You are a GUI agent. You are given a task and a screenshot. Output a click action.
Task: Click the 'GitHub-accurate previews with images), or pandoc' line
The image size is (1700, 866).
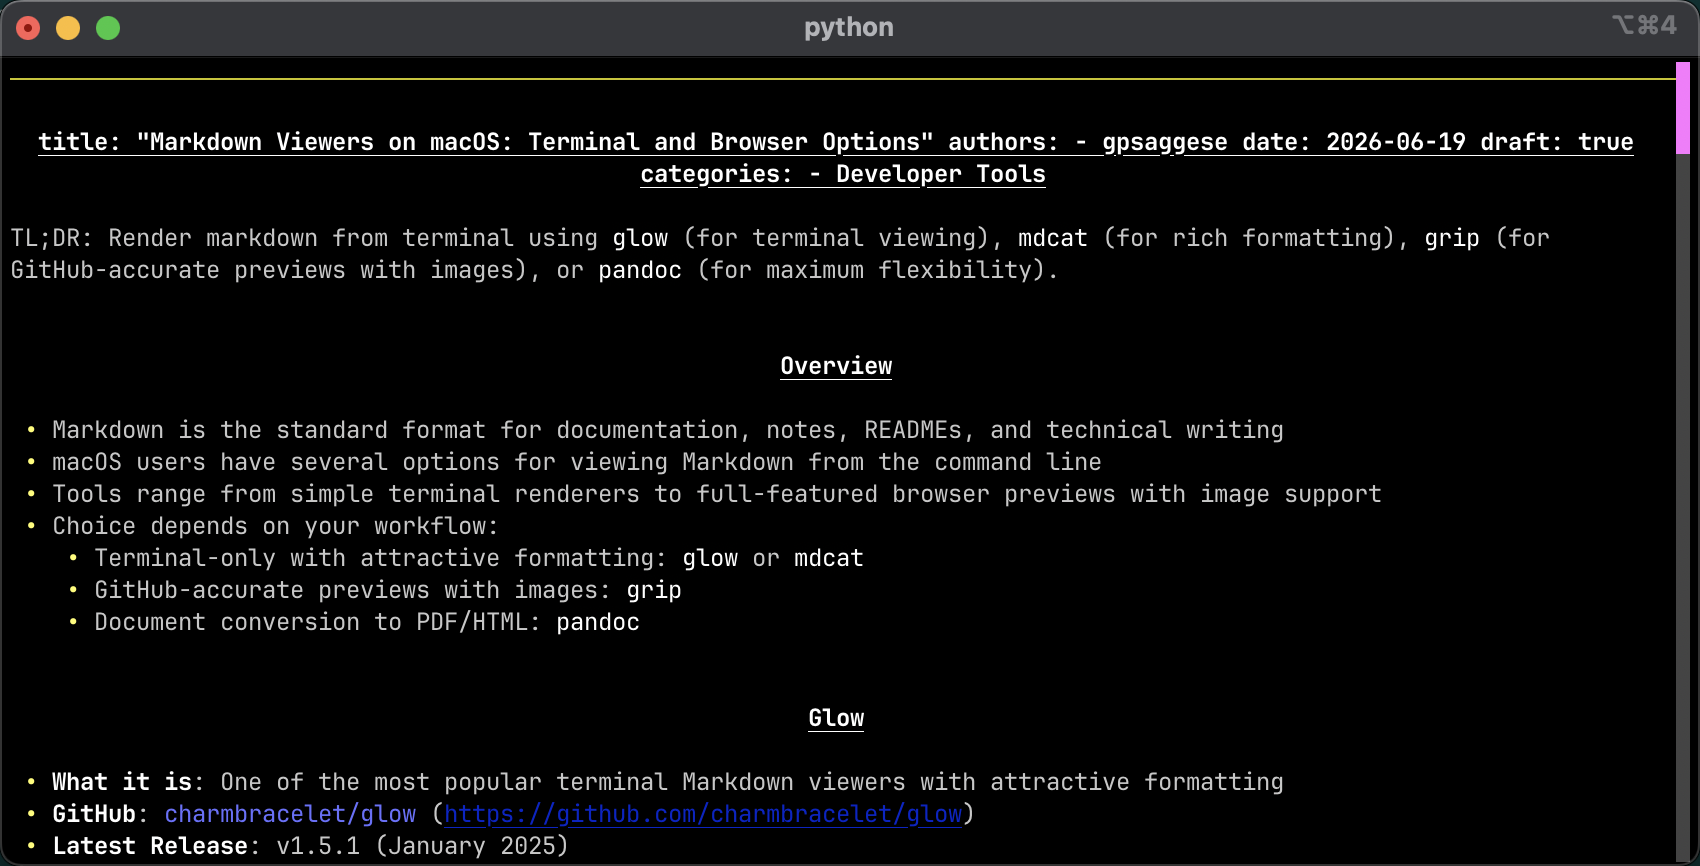(534, 270)
